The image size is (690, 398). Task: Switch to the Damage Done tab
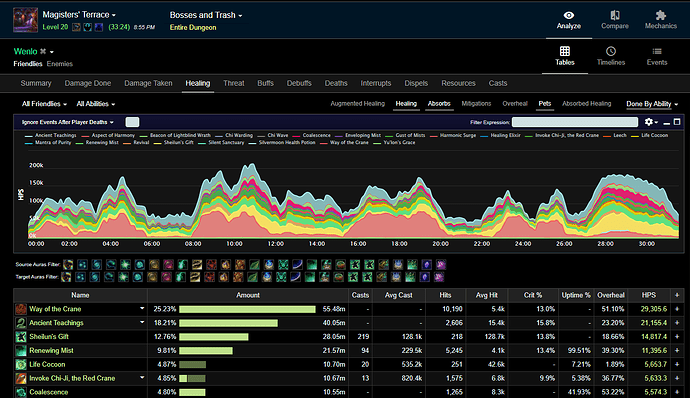[88, 83]
